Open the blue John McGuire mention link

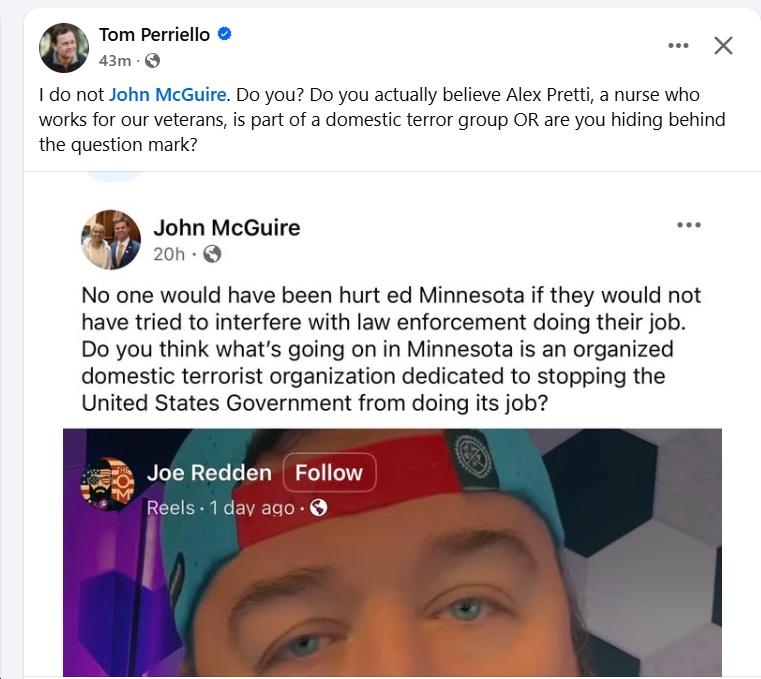167,95
